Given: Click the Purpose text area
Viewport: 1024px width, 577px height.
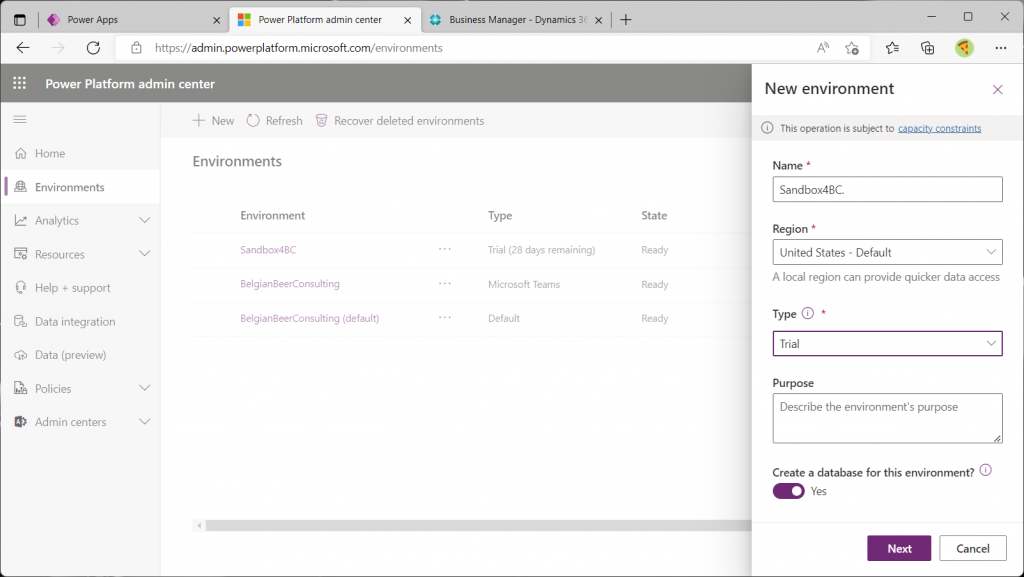Looking at the screenshot, I should pyautogui.click(x=888, y=418).
